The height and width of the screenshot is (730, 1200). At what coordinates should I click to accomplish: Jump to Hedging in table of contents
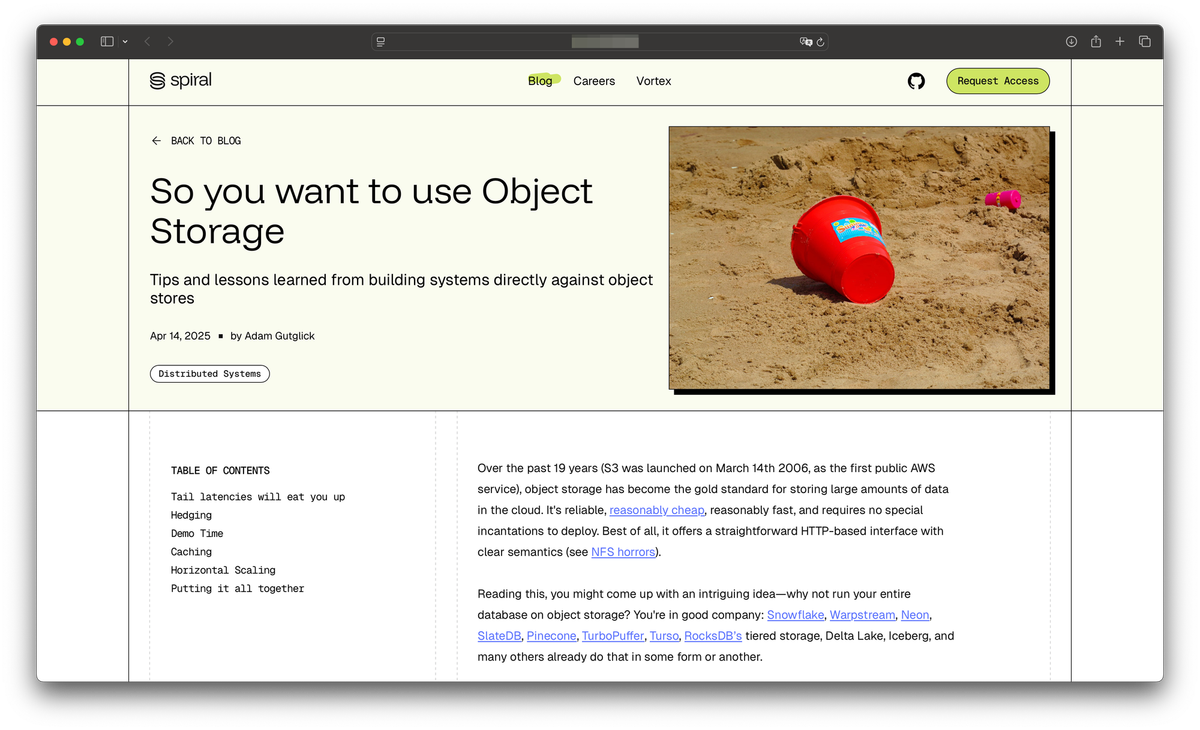[191, 515]
